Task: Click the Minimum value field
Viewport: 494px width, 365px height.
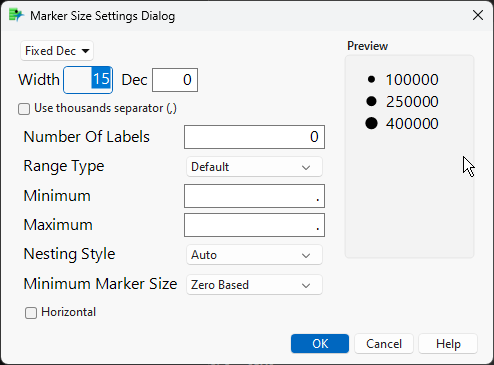Action: (254, 196)
